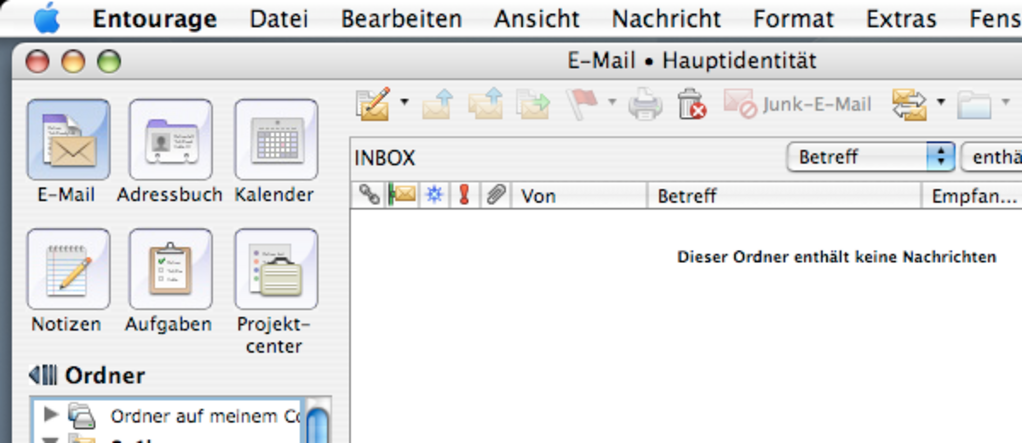Viewport: 1022px width, 443px height.
Task: Open the Bearbeiten menu
Action: pos(402,19)
